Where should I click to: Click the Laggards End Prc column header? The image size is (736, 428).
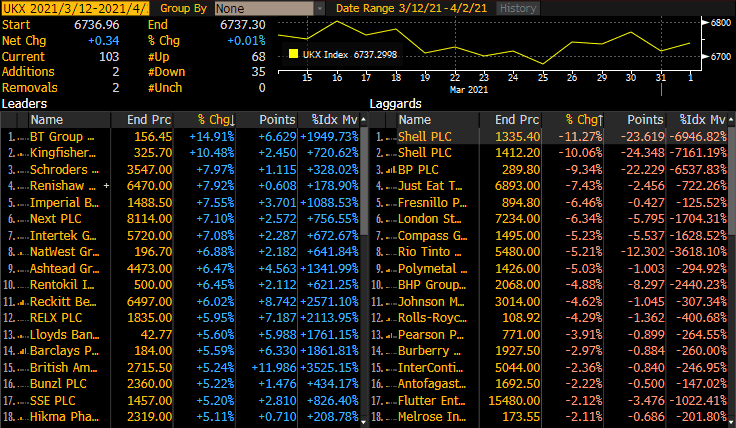click(x=510, y=120)
